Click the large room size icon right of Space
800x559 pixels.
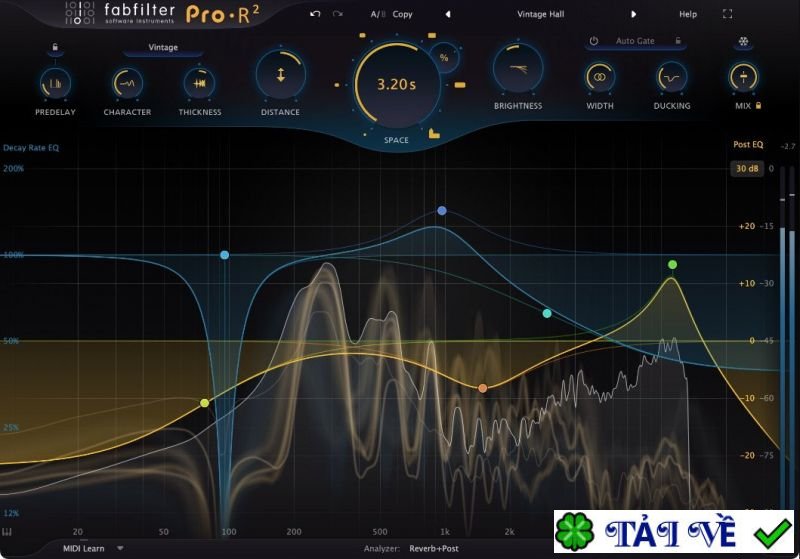(x=460, y=85)
